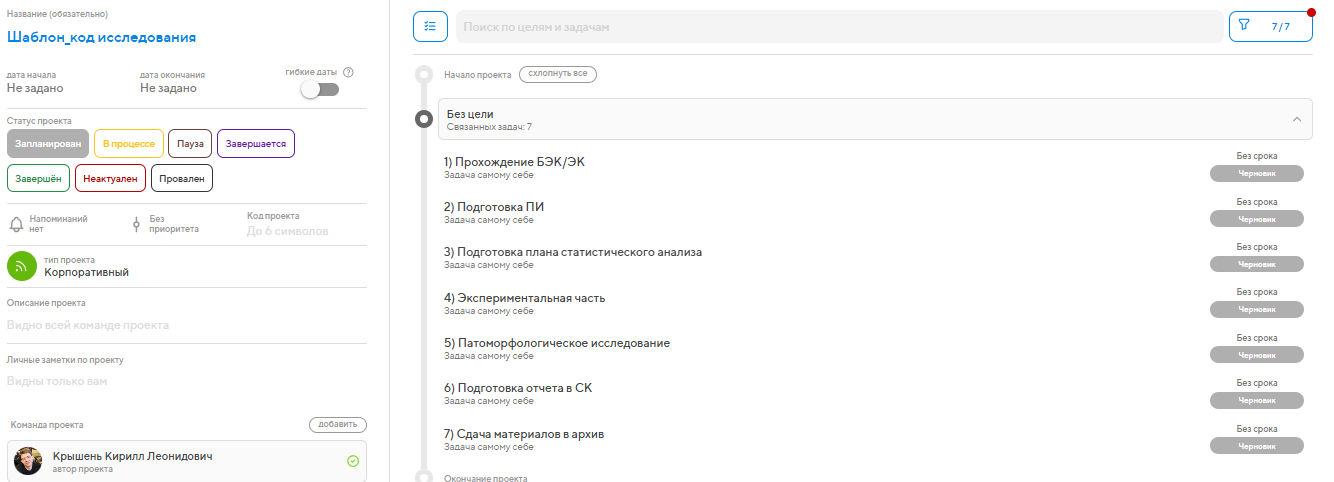Open task 6) Подготовка отчета в СК
The height and width of the screenshot is (482, 1334).
[517, 388]
